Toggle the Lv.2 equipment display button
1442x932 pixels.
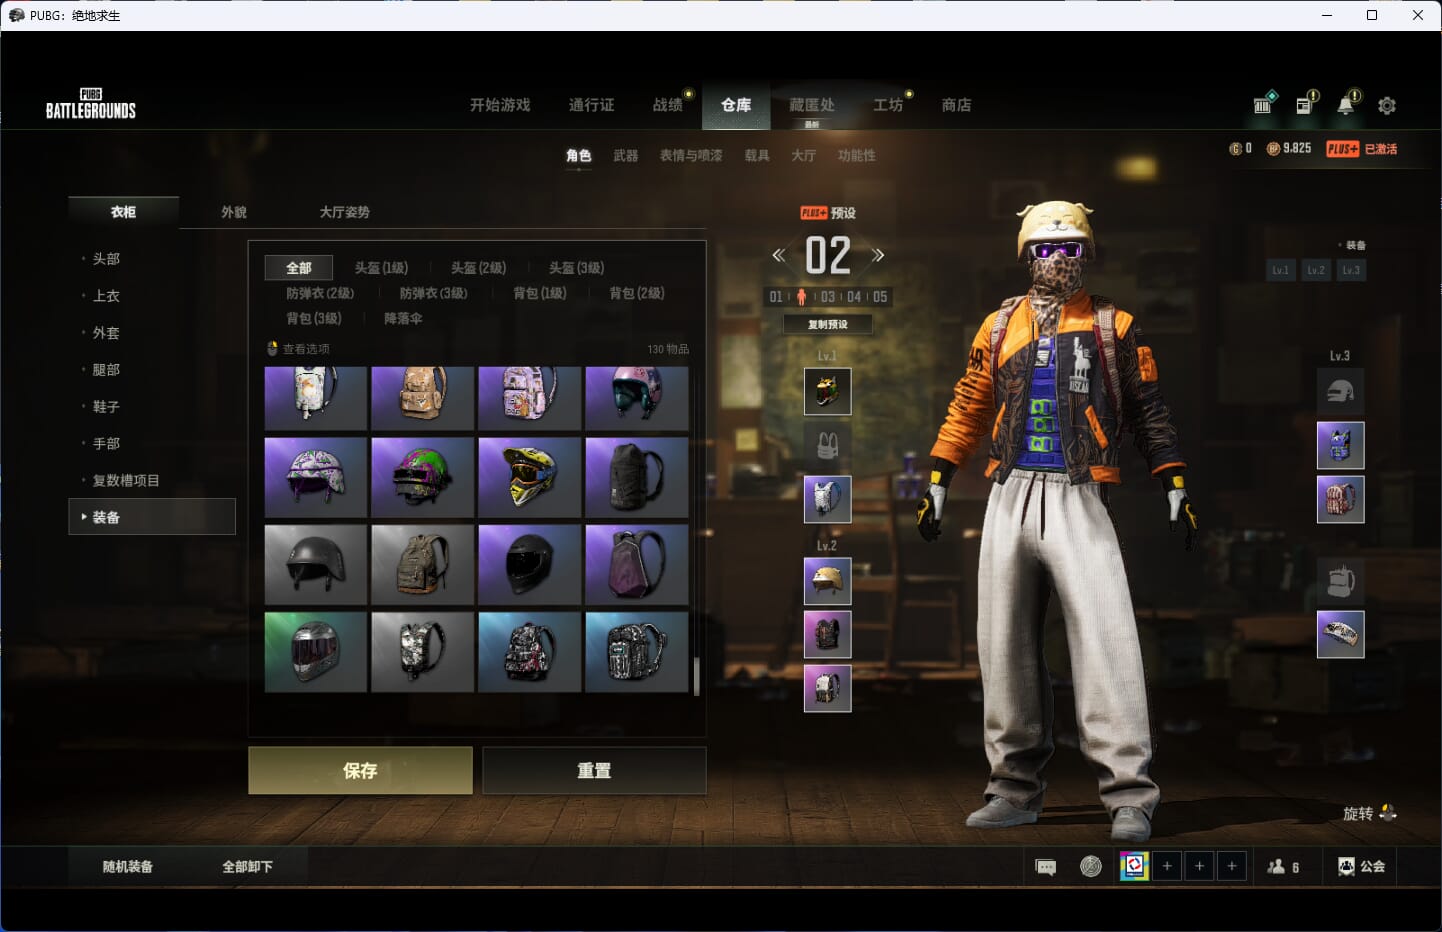click(x=1316, y=270)
